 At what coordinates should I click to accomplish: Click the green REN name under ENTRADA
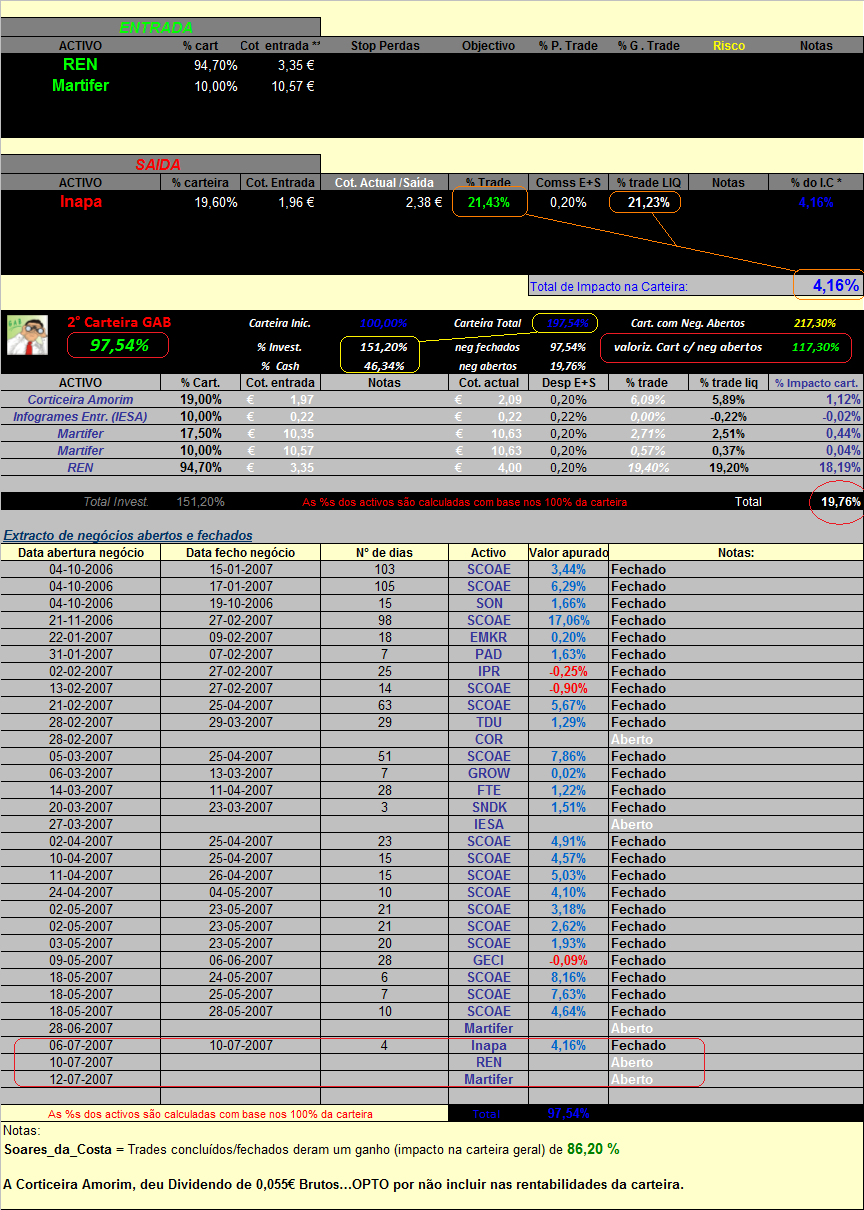click(x=80, y=64)
